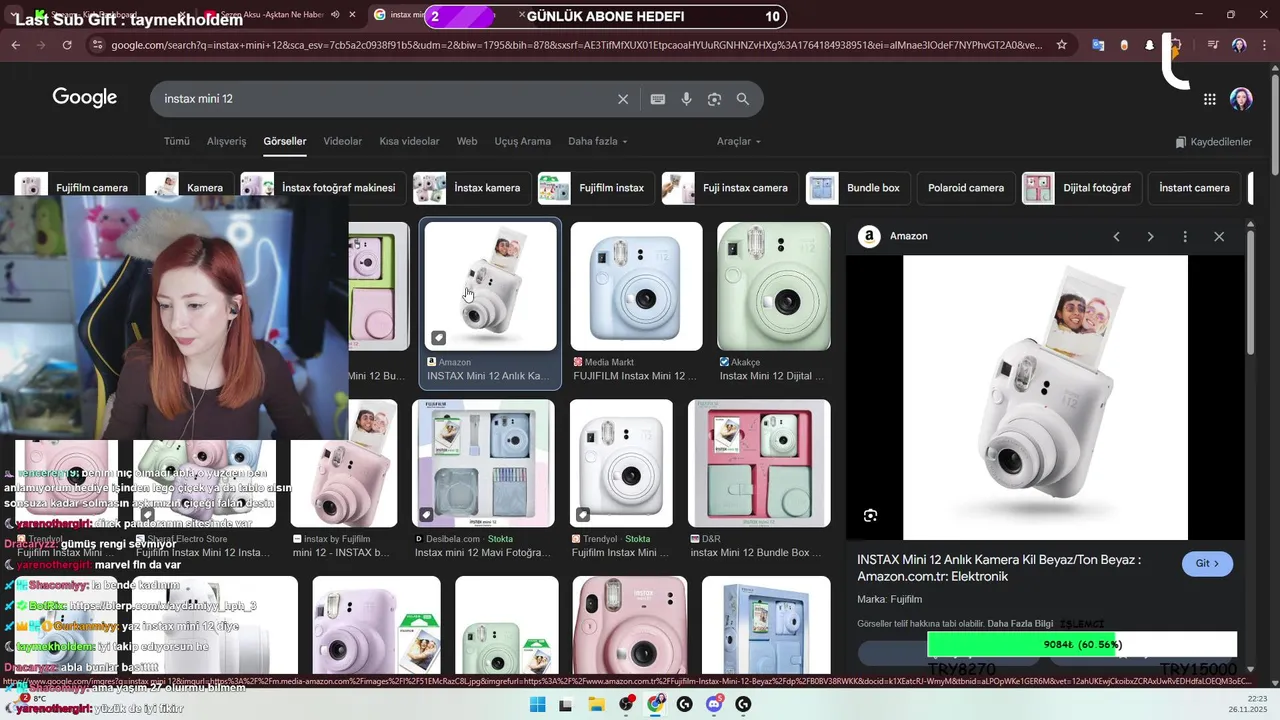Open the three-dot menu in image panel
Image resolution: width=1280 pixels, height=720 pixels.
[1185, 237]
